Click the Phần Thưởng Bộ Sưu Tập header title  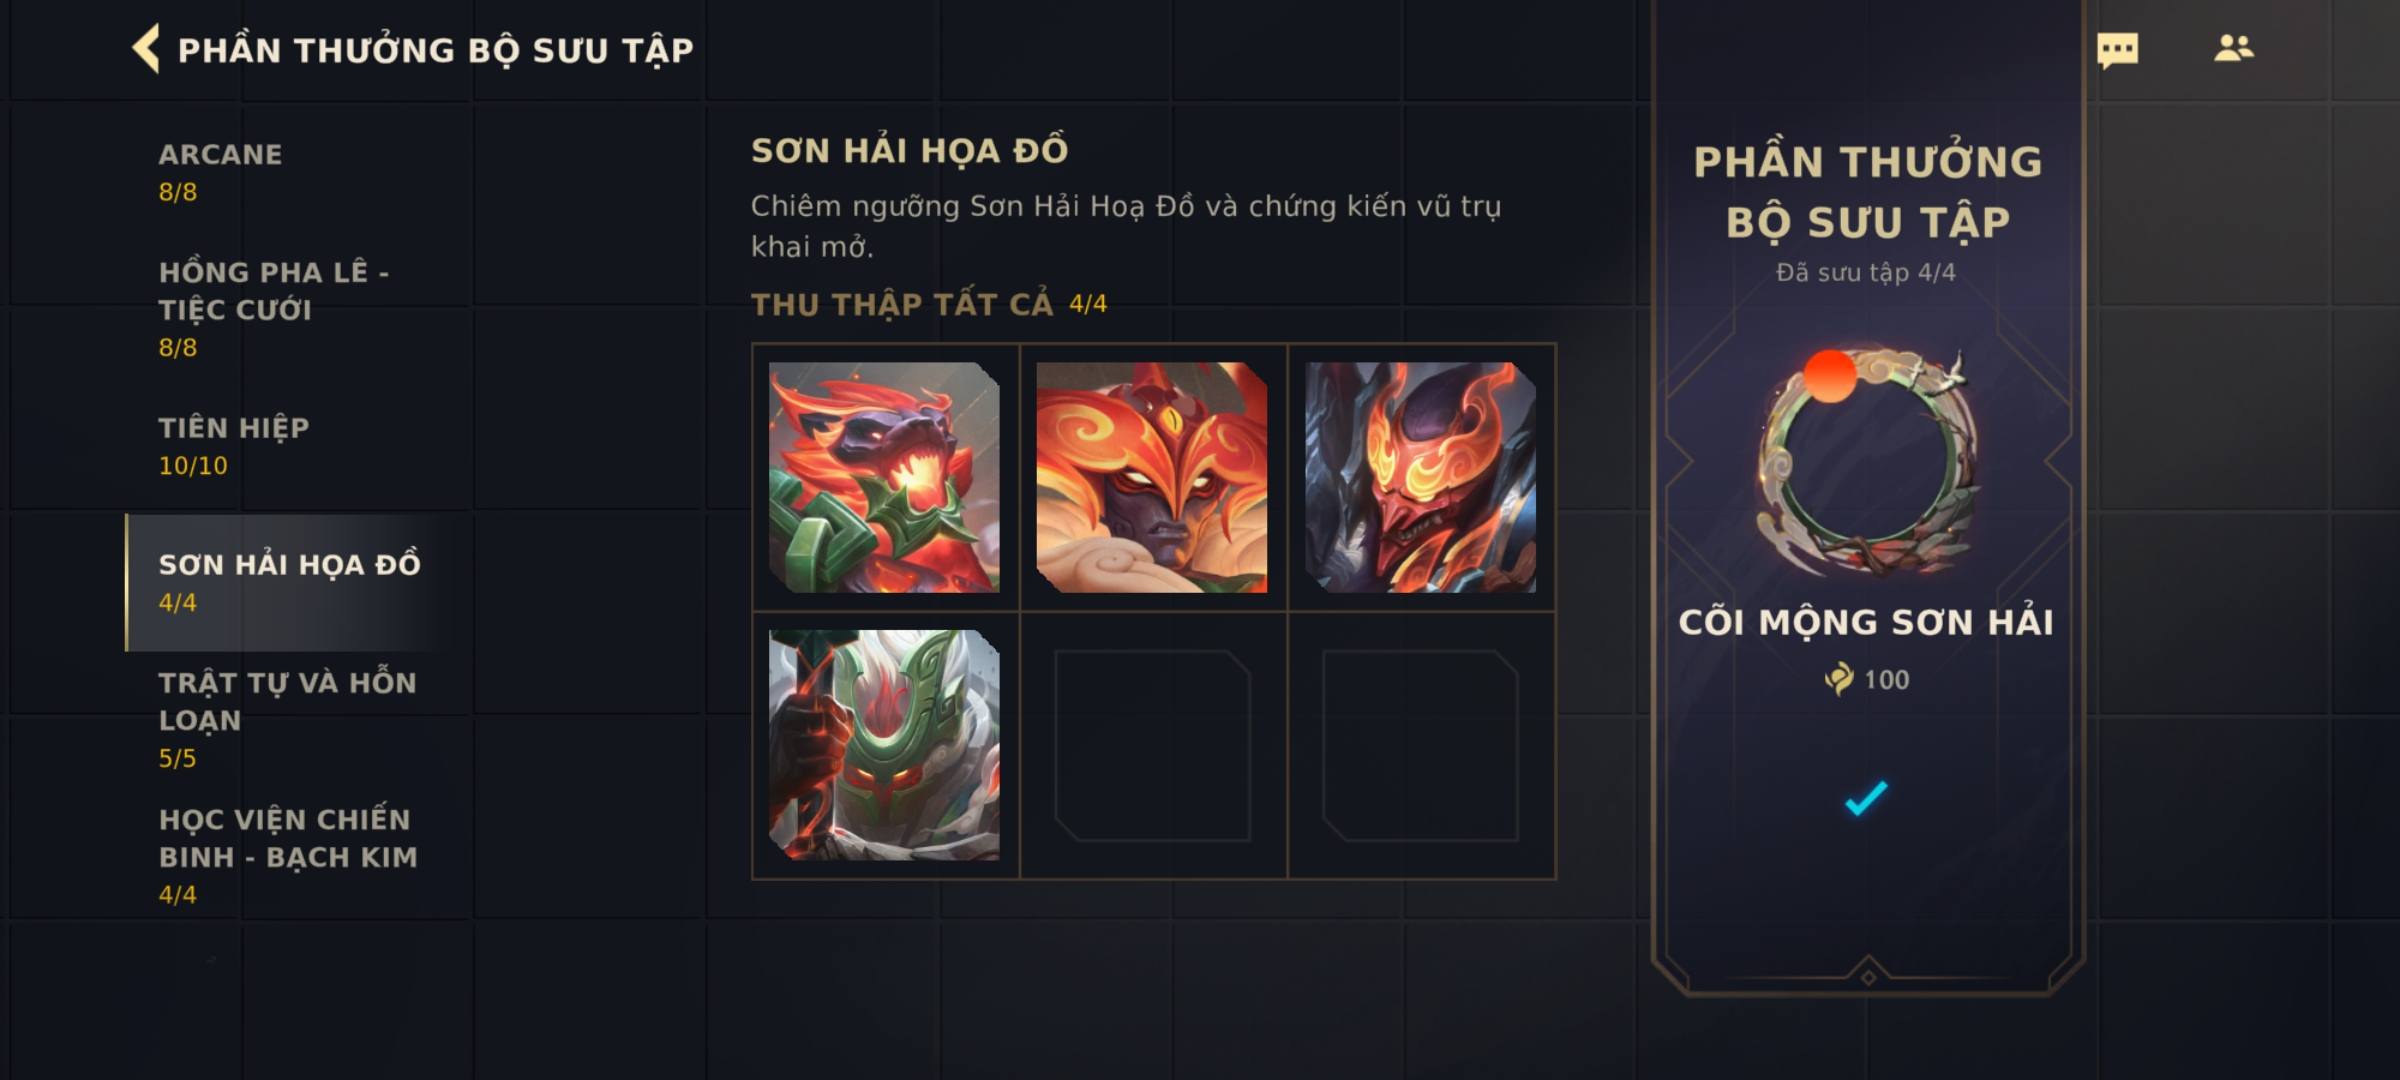point(435,50)
